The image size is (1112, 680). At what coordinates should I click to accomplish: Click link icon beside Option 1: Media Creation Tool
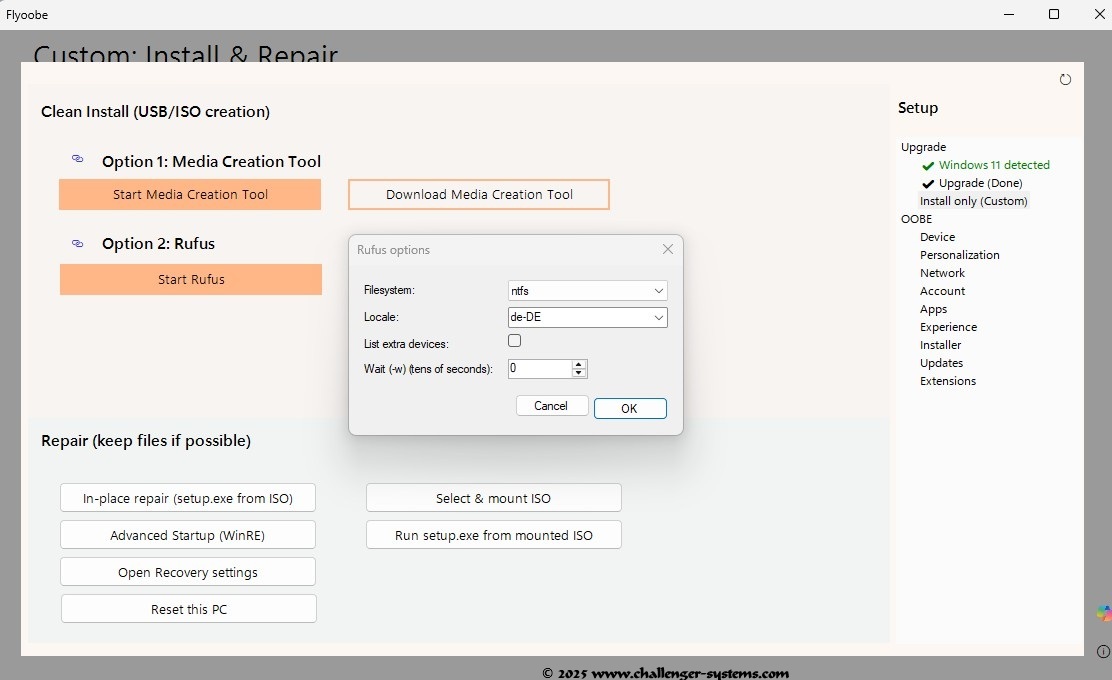click(77, 159)
